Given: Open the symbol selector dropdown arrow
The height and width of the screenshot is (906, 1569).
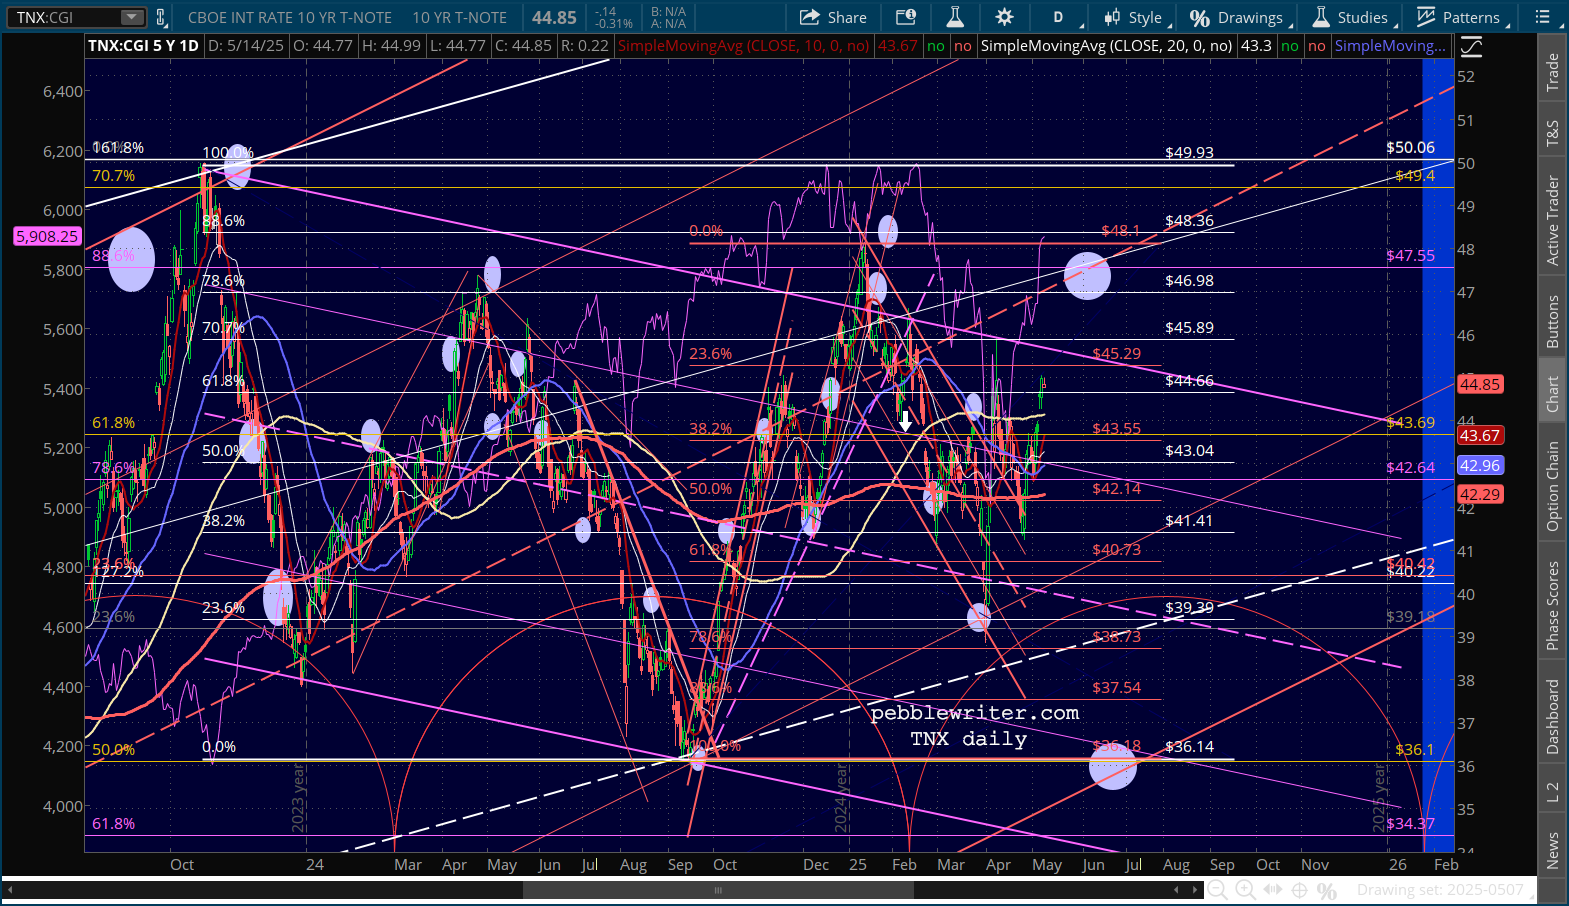Looking at the screenshot, I should [133, 17].
